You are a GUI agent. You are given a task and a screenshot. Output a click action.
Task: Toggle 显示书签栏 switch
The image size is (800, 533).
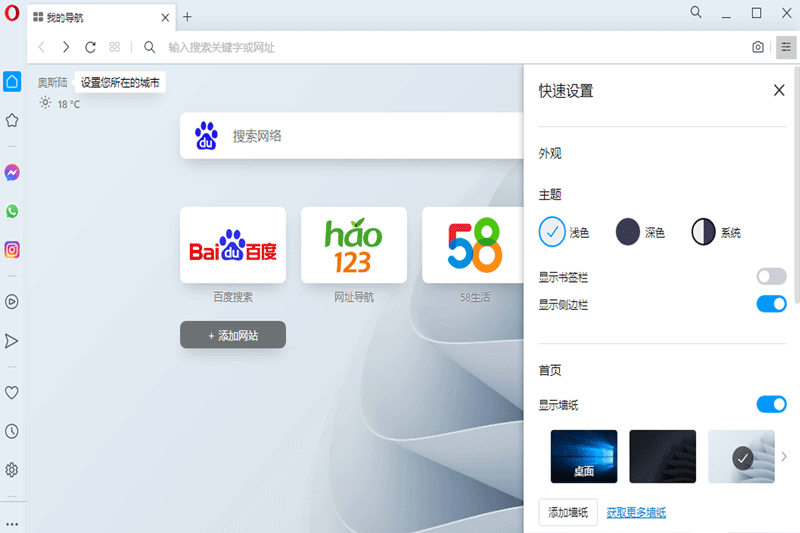[x=771, y=276]
